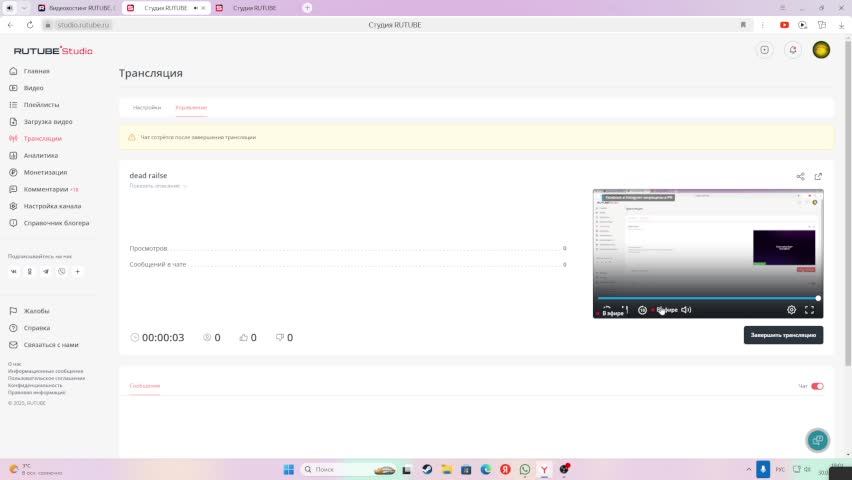The width and height of the screenshot is (852, 480).
Task: Open Конфиденциальность footer link
Action: click(x=35, y=385)
